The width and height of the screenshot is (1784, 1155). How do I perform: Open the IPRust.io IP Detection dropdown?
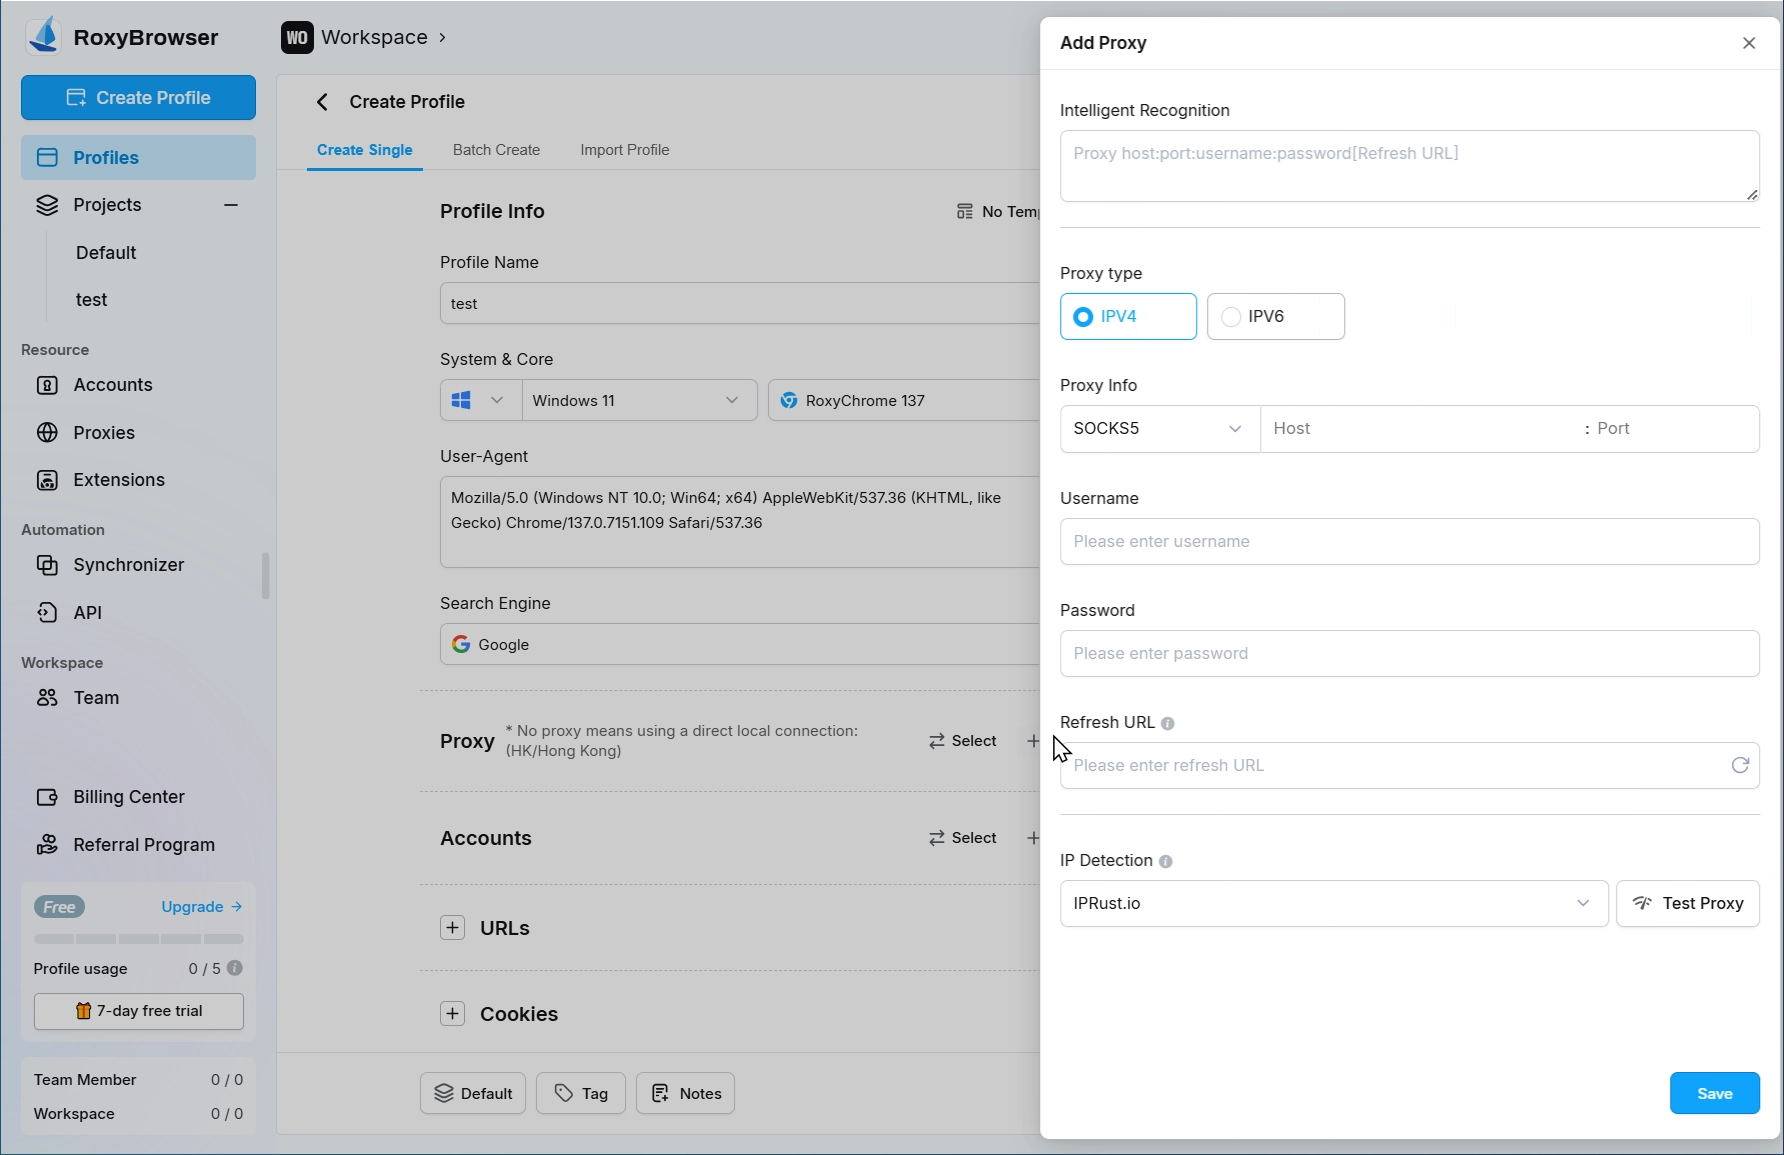[1333, 903]
